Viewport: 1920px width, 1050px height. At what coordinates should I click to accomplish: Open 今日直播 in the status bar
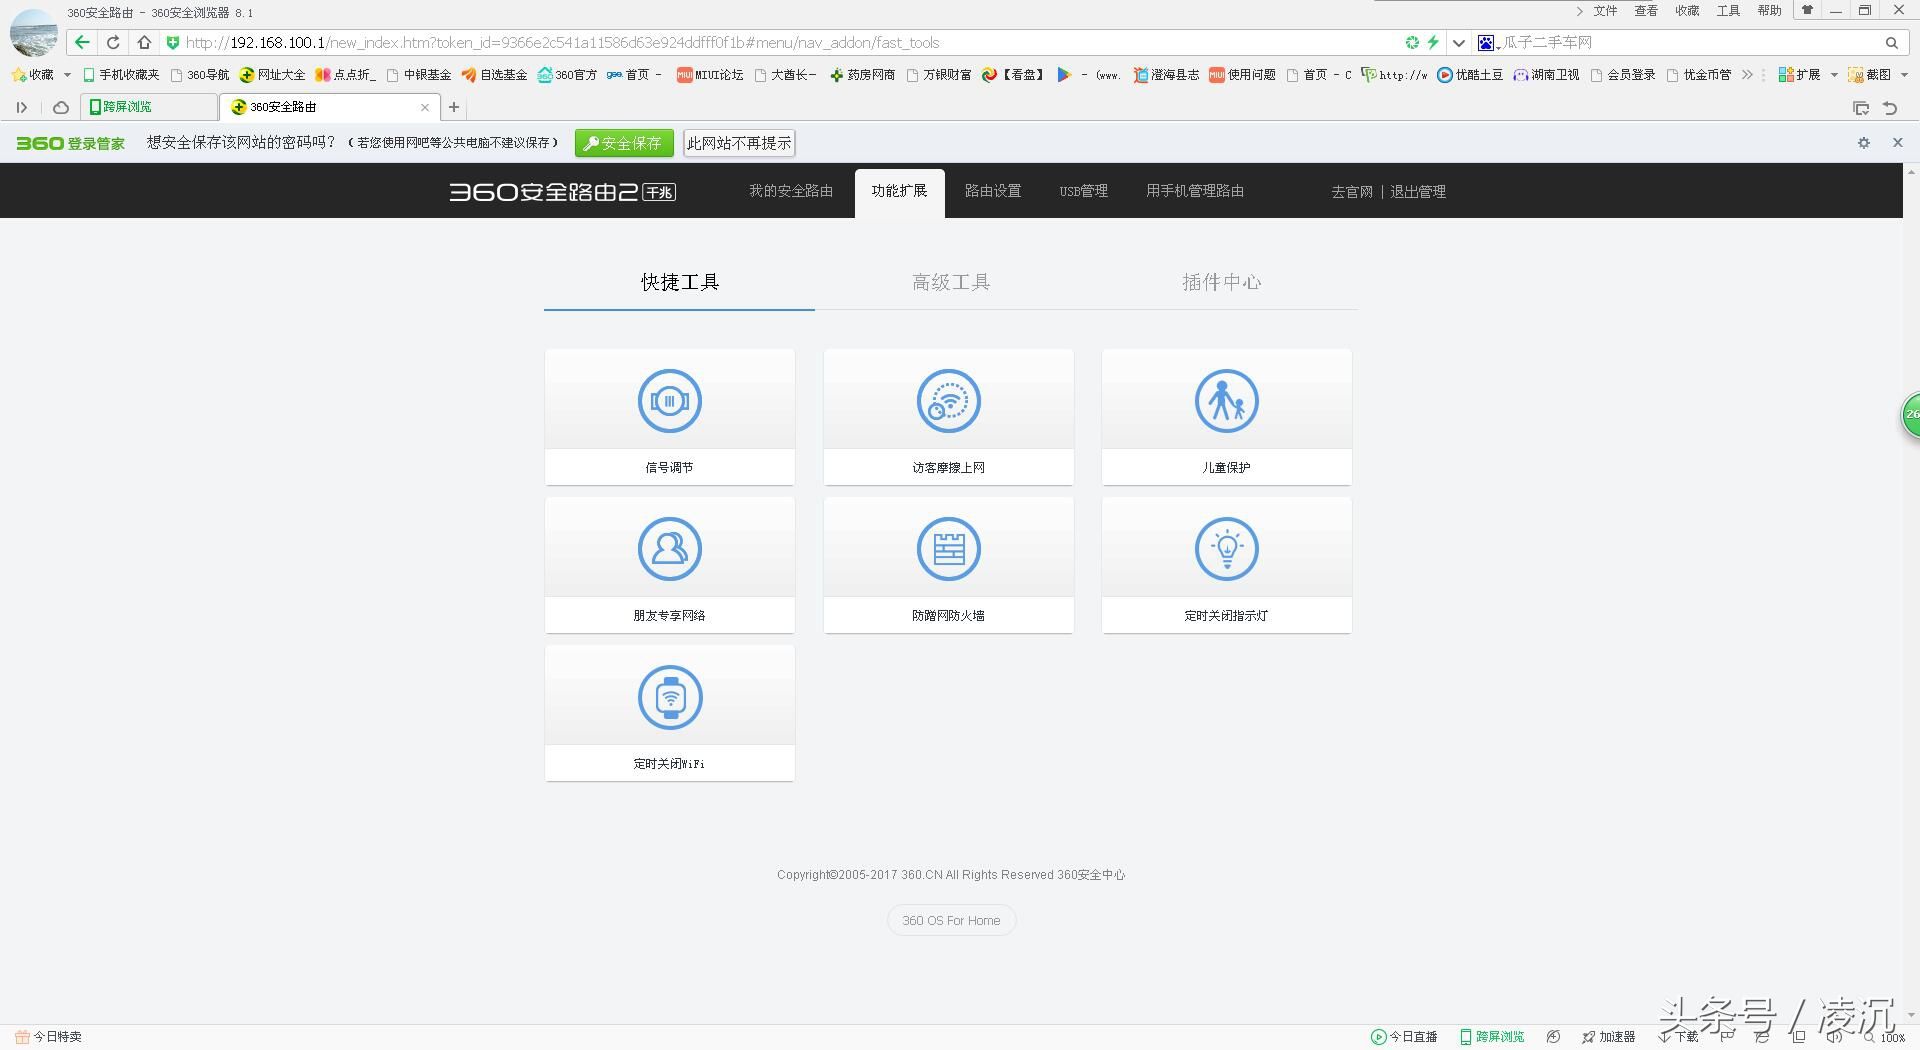pos(1404,1037)
